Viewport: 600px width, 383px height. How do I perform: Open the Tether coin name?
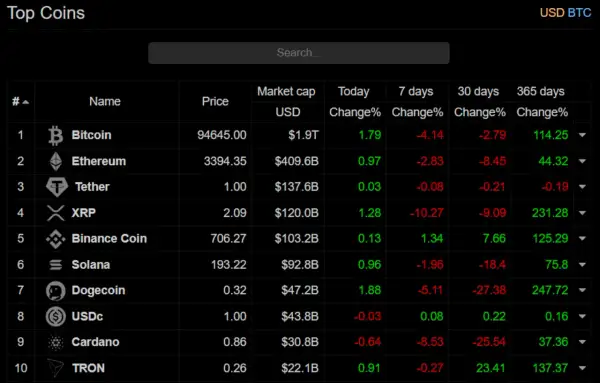click(x=92, y=187)
